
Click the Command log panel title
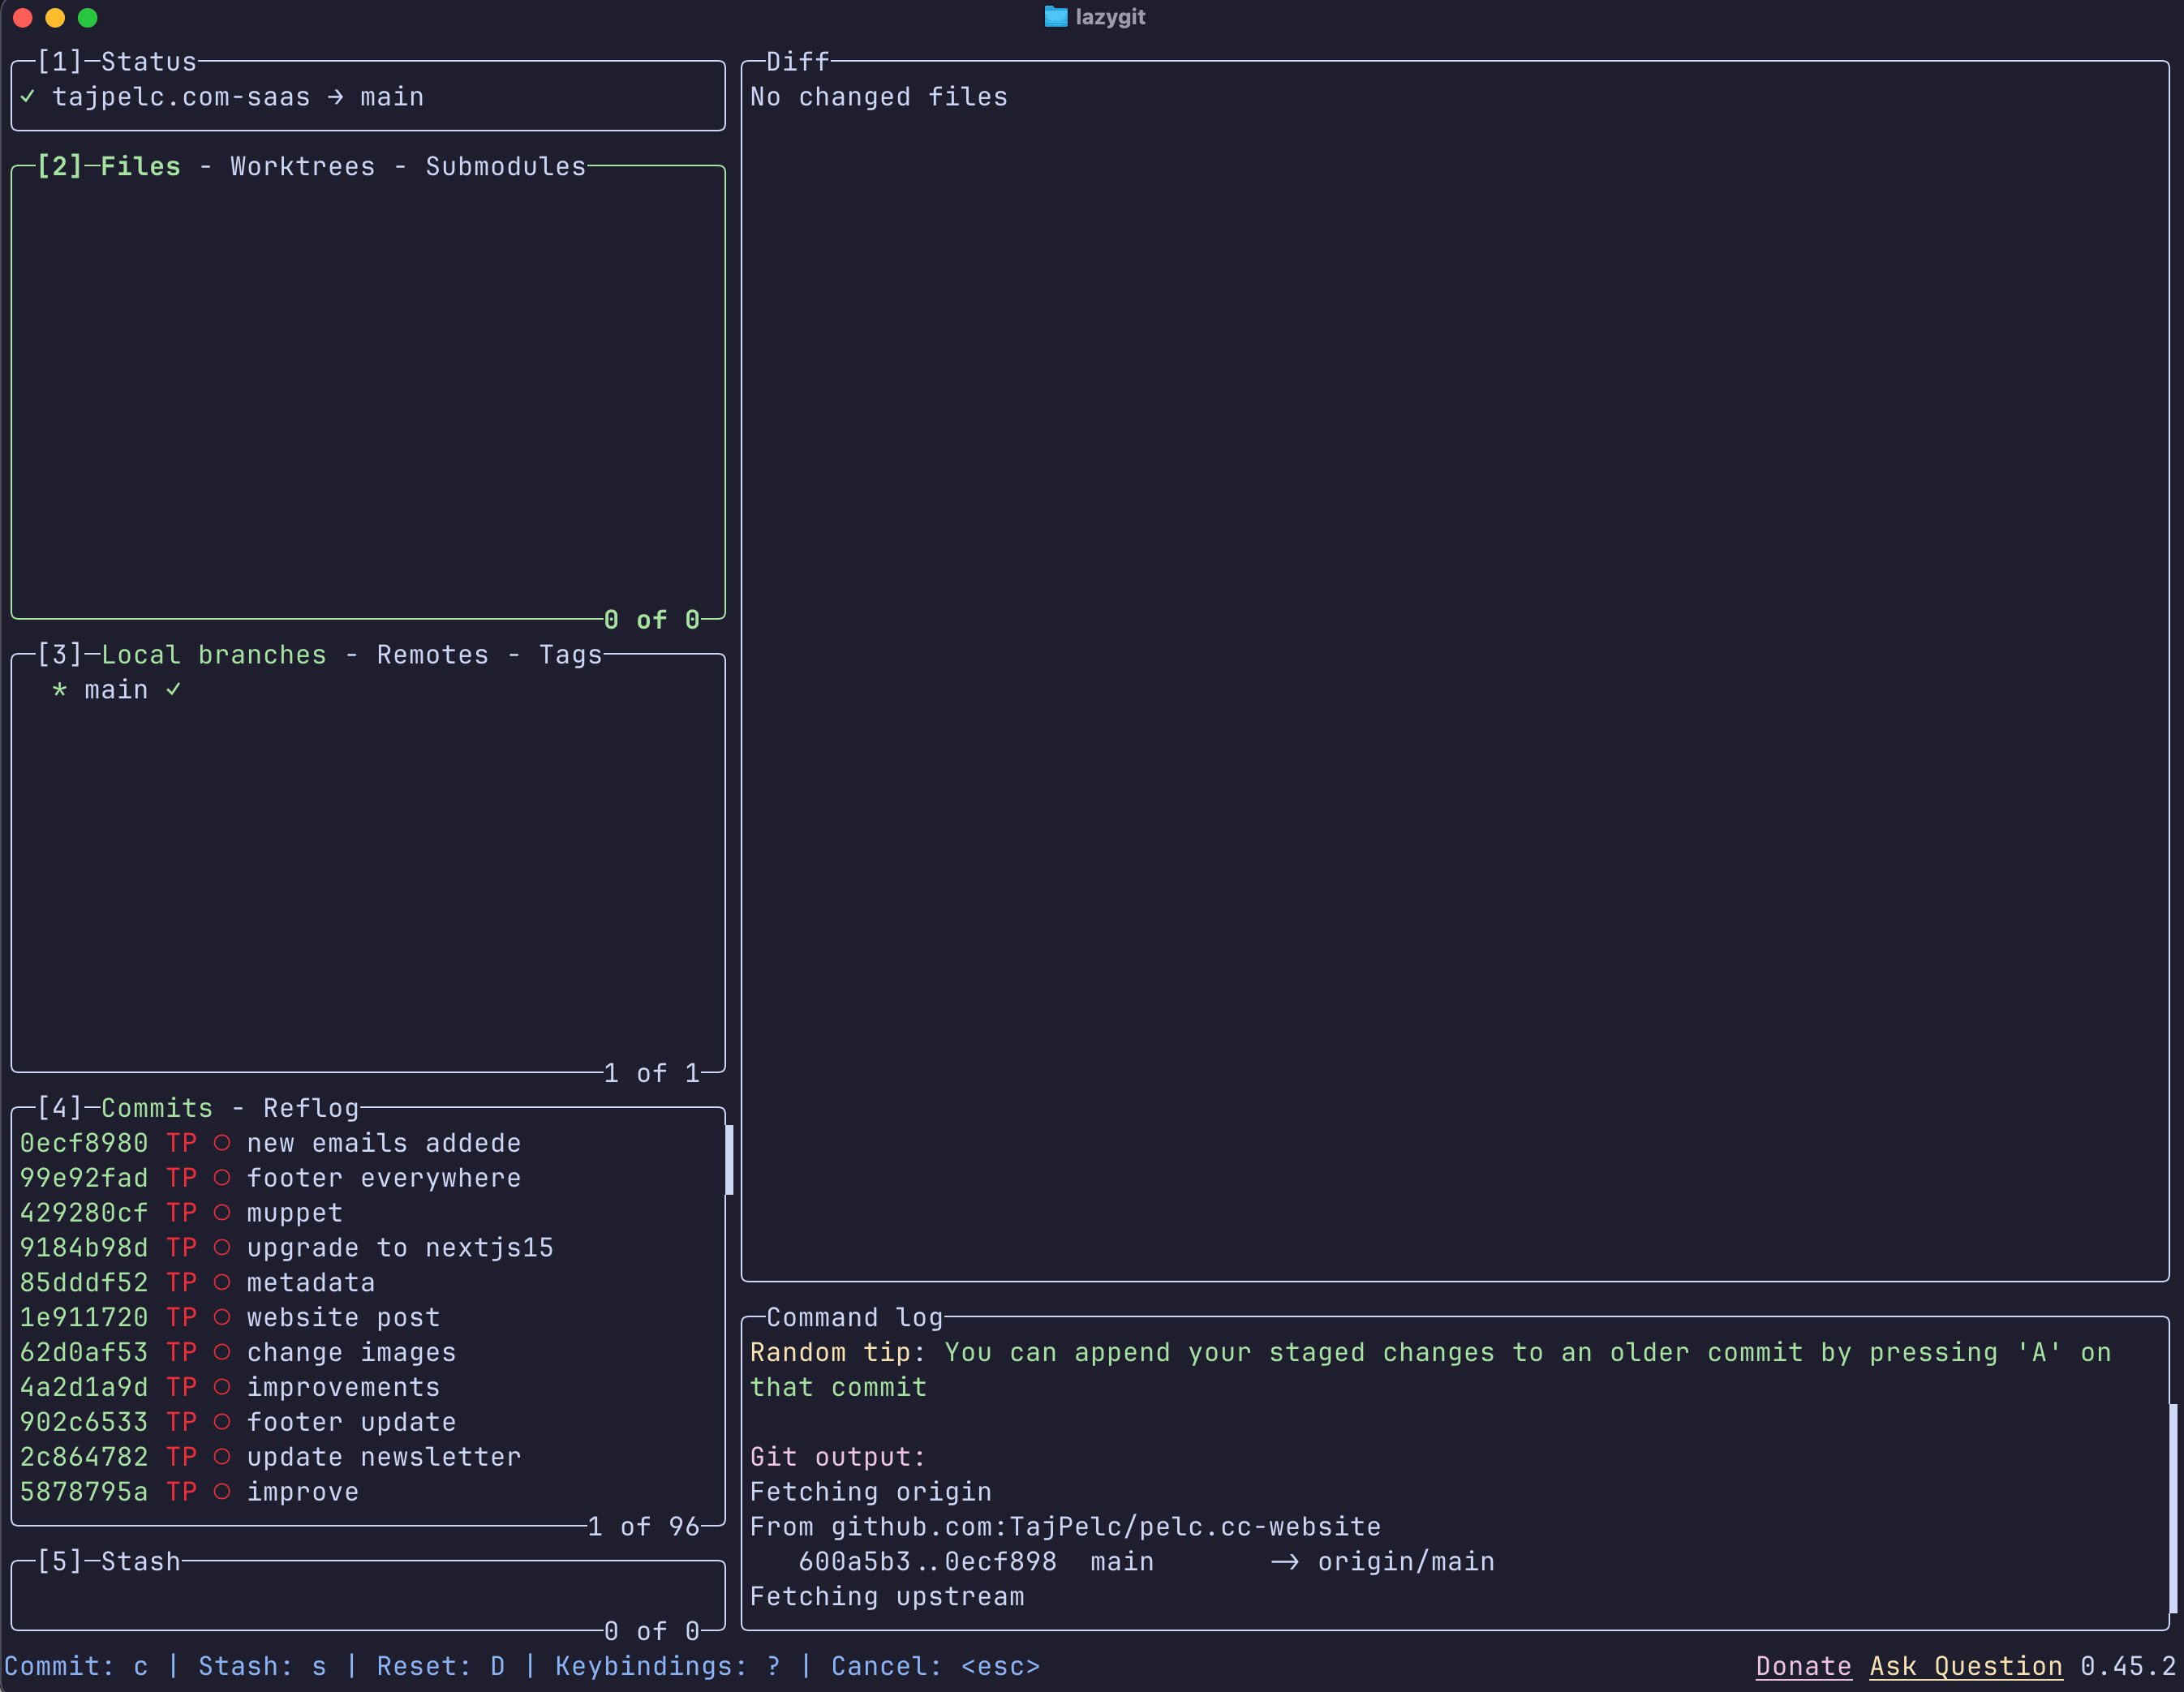(x=855, y=1317)
